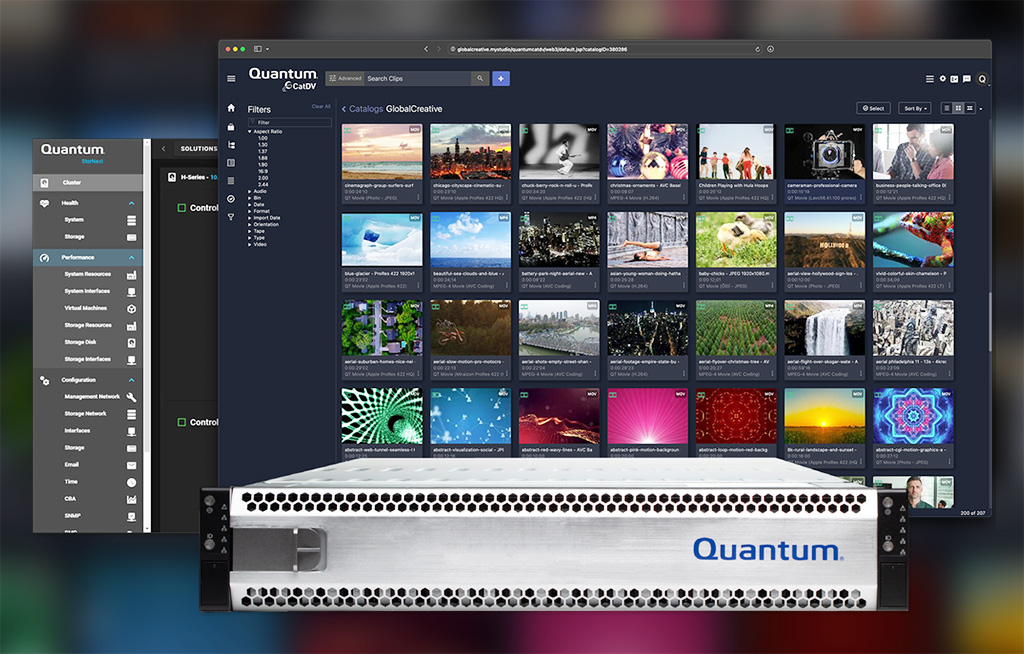Click the magnifier search button in CatDV
The image size is (1024, 654).
[x=480, y=78]
